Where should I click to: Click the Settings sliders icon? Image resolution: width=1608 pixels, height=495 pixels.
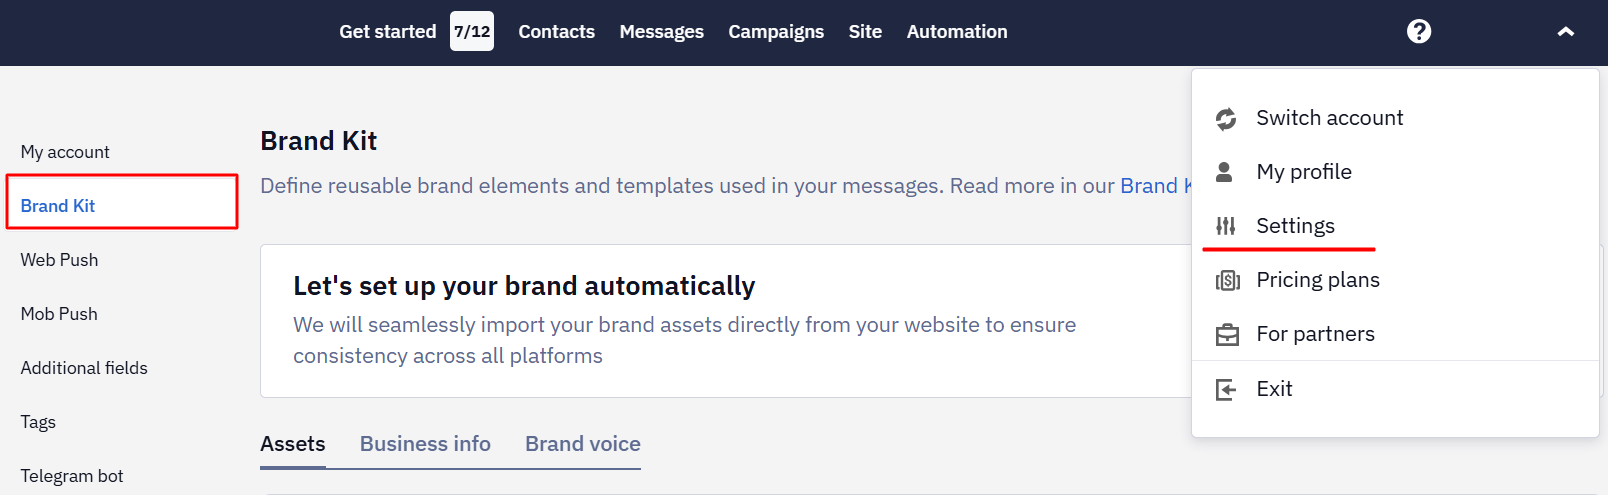coord(1226,226)
